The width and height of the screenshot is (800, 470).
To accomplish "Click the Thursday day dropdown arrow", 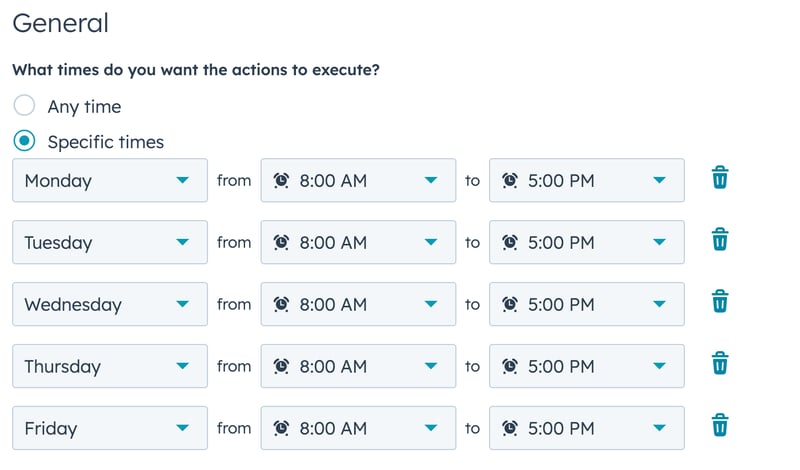I will pyautogui.click(x=182, y=367).
